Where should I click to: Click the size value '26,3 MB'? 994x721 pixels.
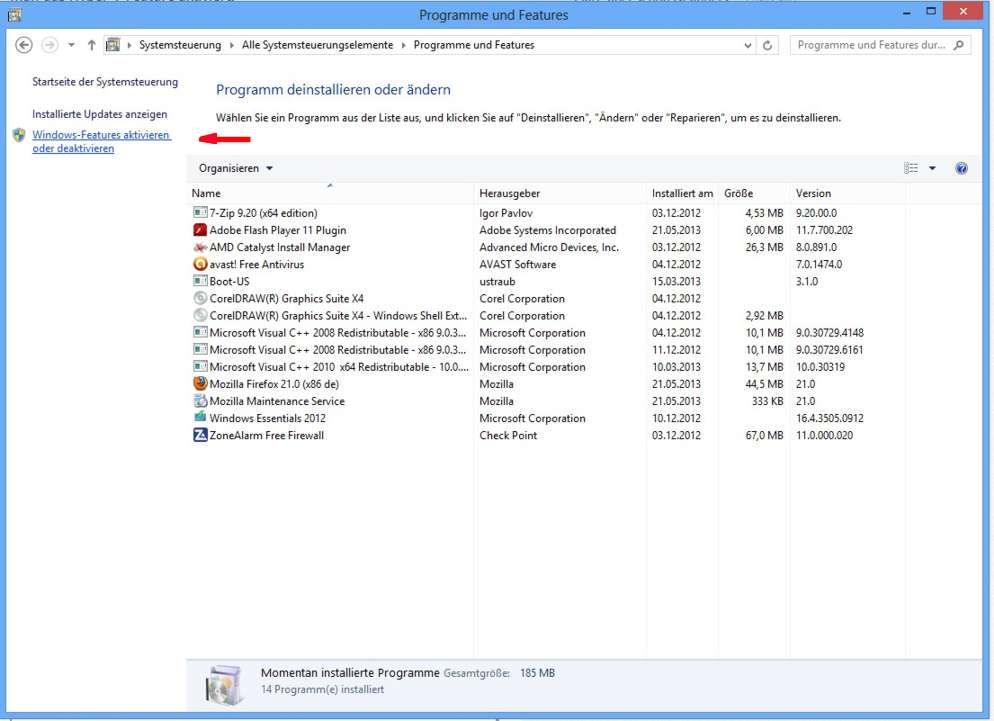pos(764,247)
